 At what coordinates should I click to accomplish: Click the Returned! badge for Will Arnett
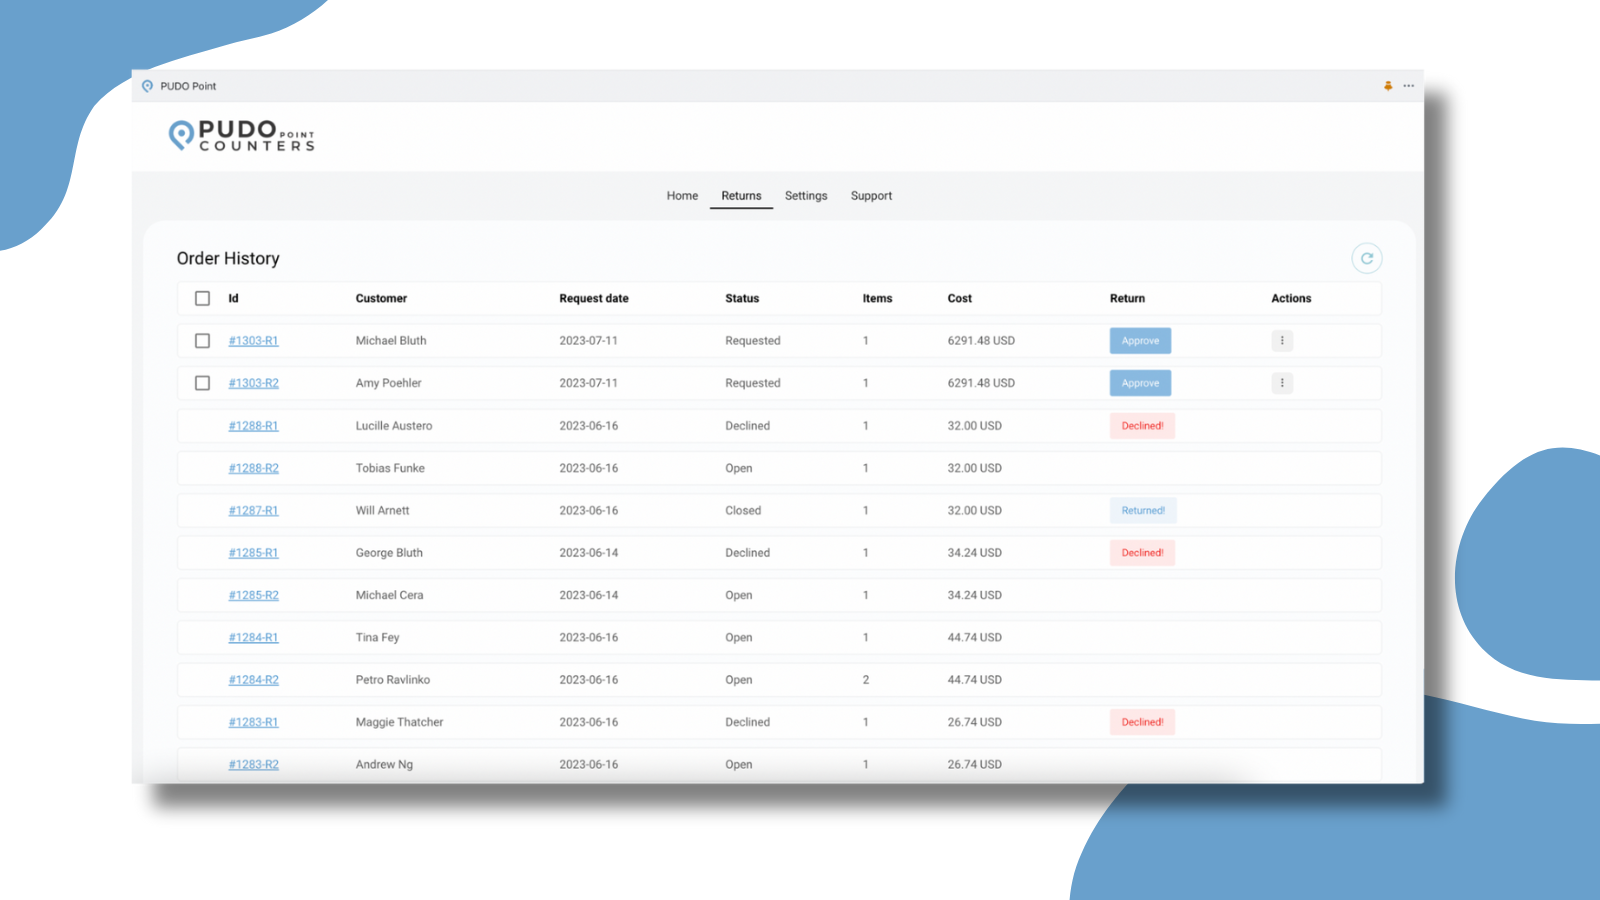pos(1143,510)
